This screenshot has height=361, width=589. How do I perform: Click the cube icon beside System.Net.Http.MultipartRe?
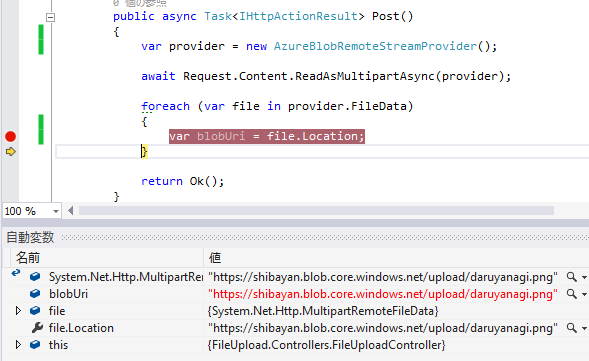click(35, 276)
